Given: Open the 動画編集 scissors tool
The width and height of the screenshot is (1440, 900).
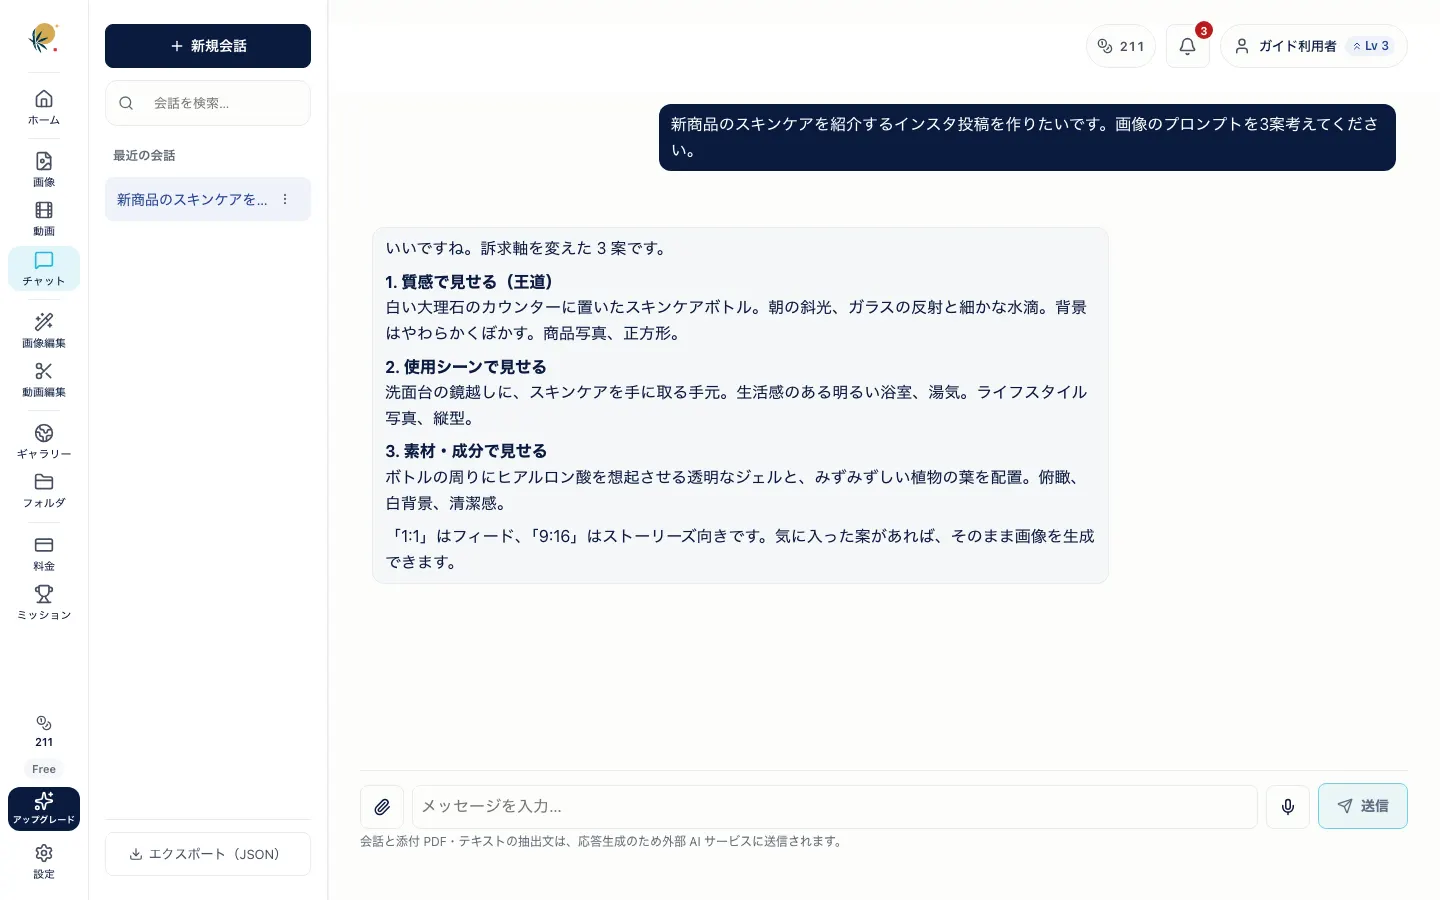Looking at the screenshot, I should (x=44, y=379).
